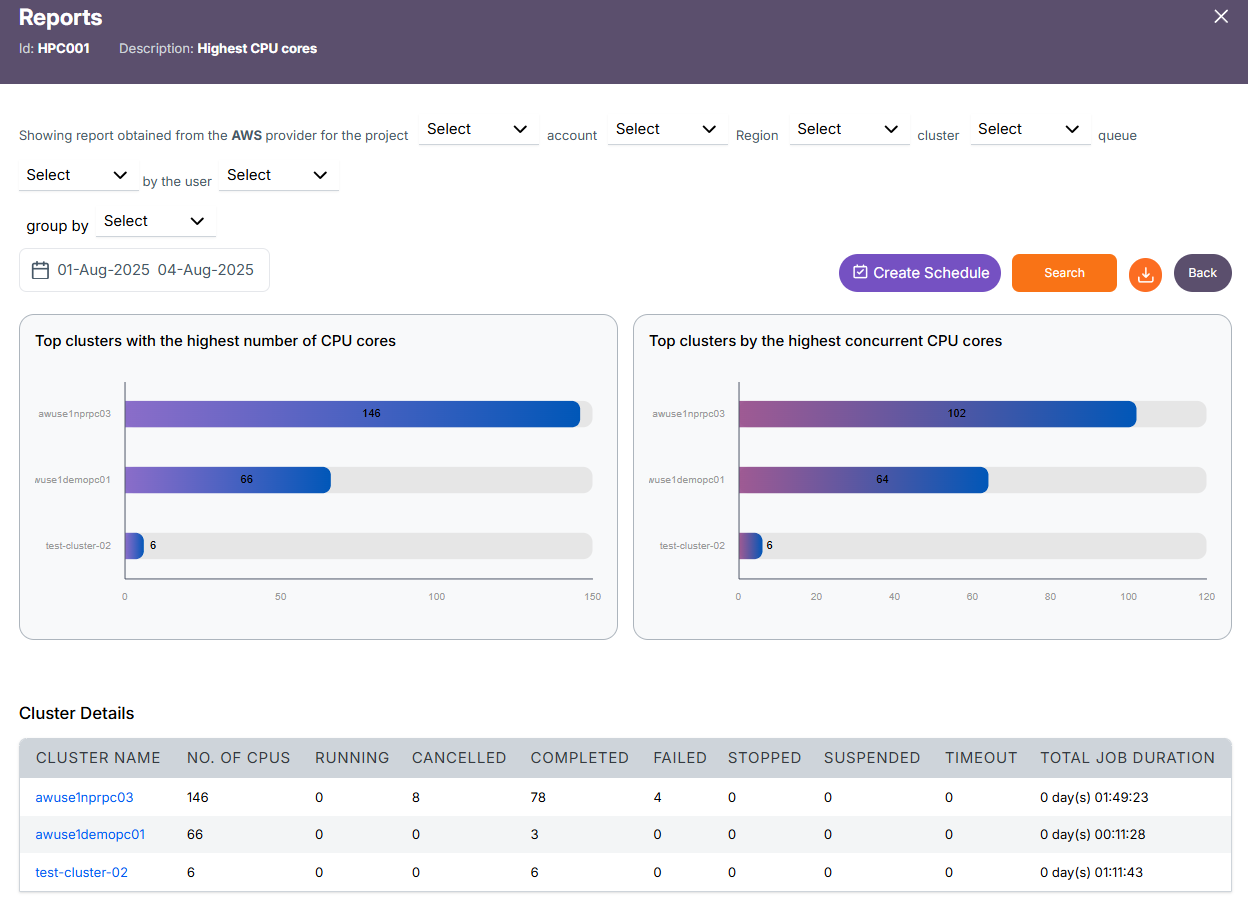Click the HPC001 report Id text
This screenshot has height=903, width=1248.
coord(64,48)
